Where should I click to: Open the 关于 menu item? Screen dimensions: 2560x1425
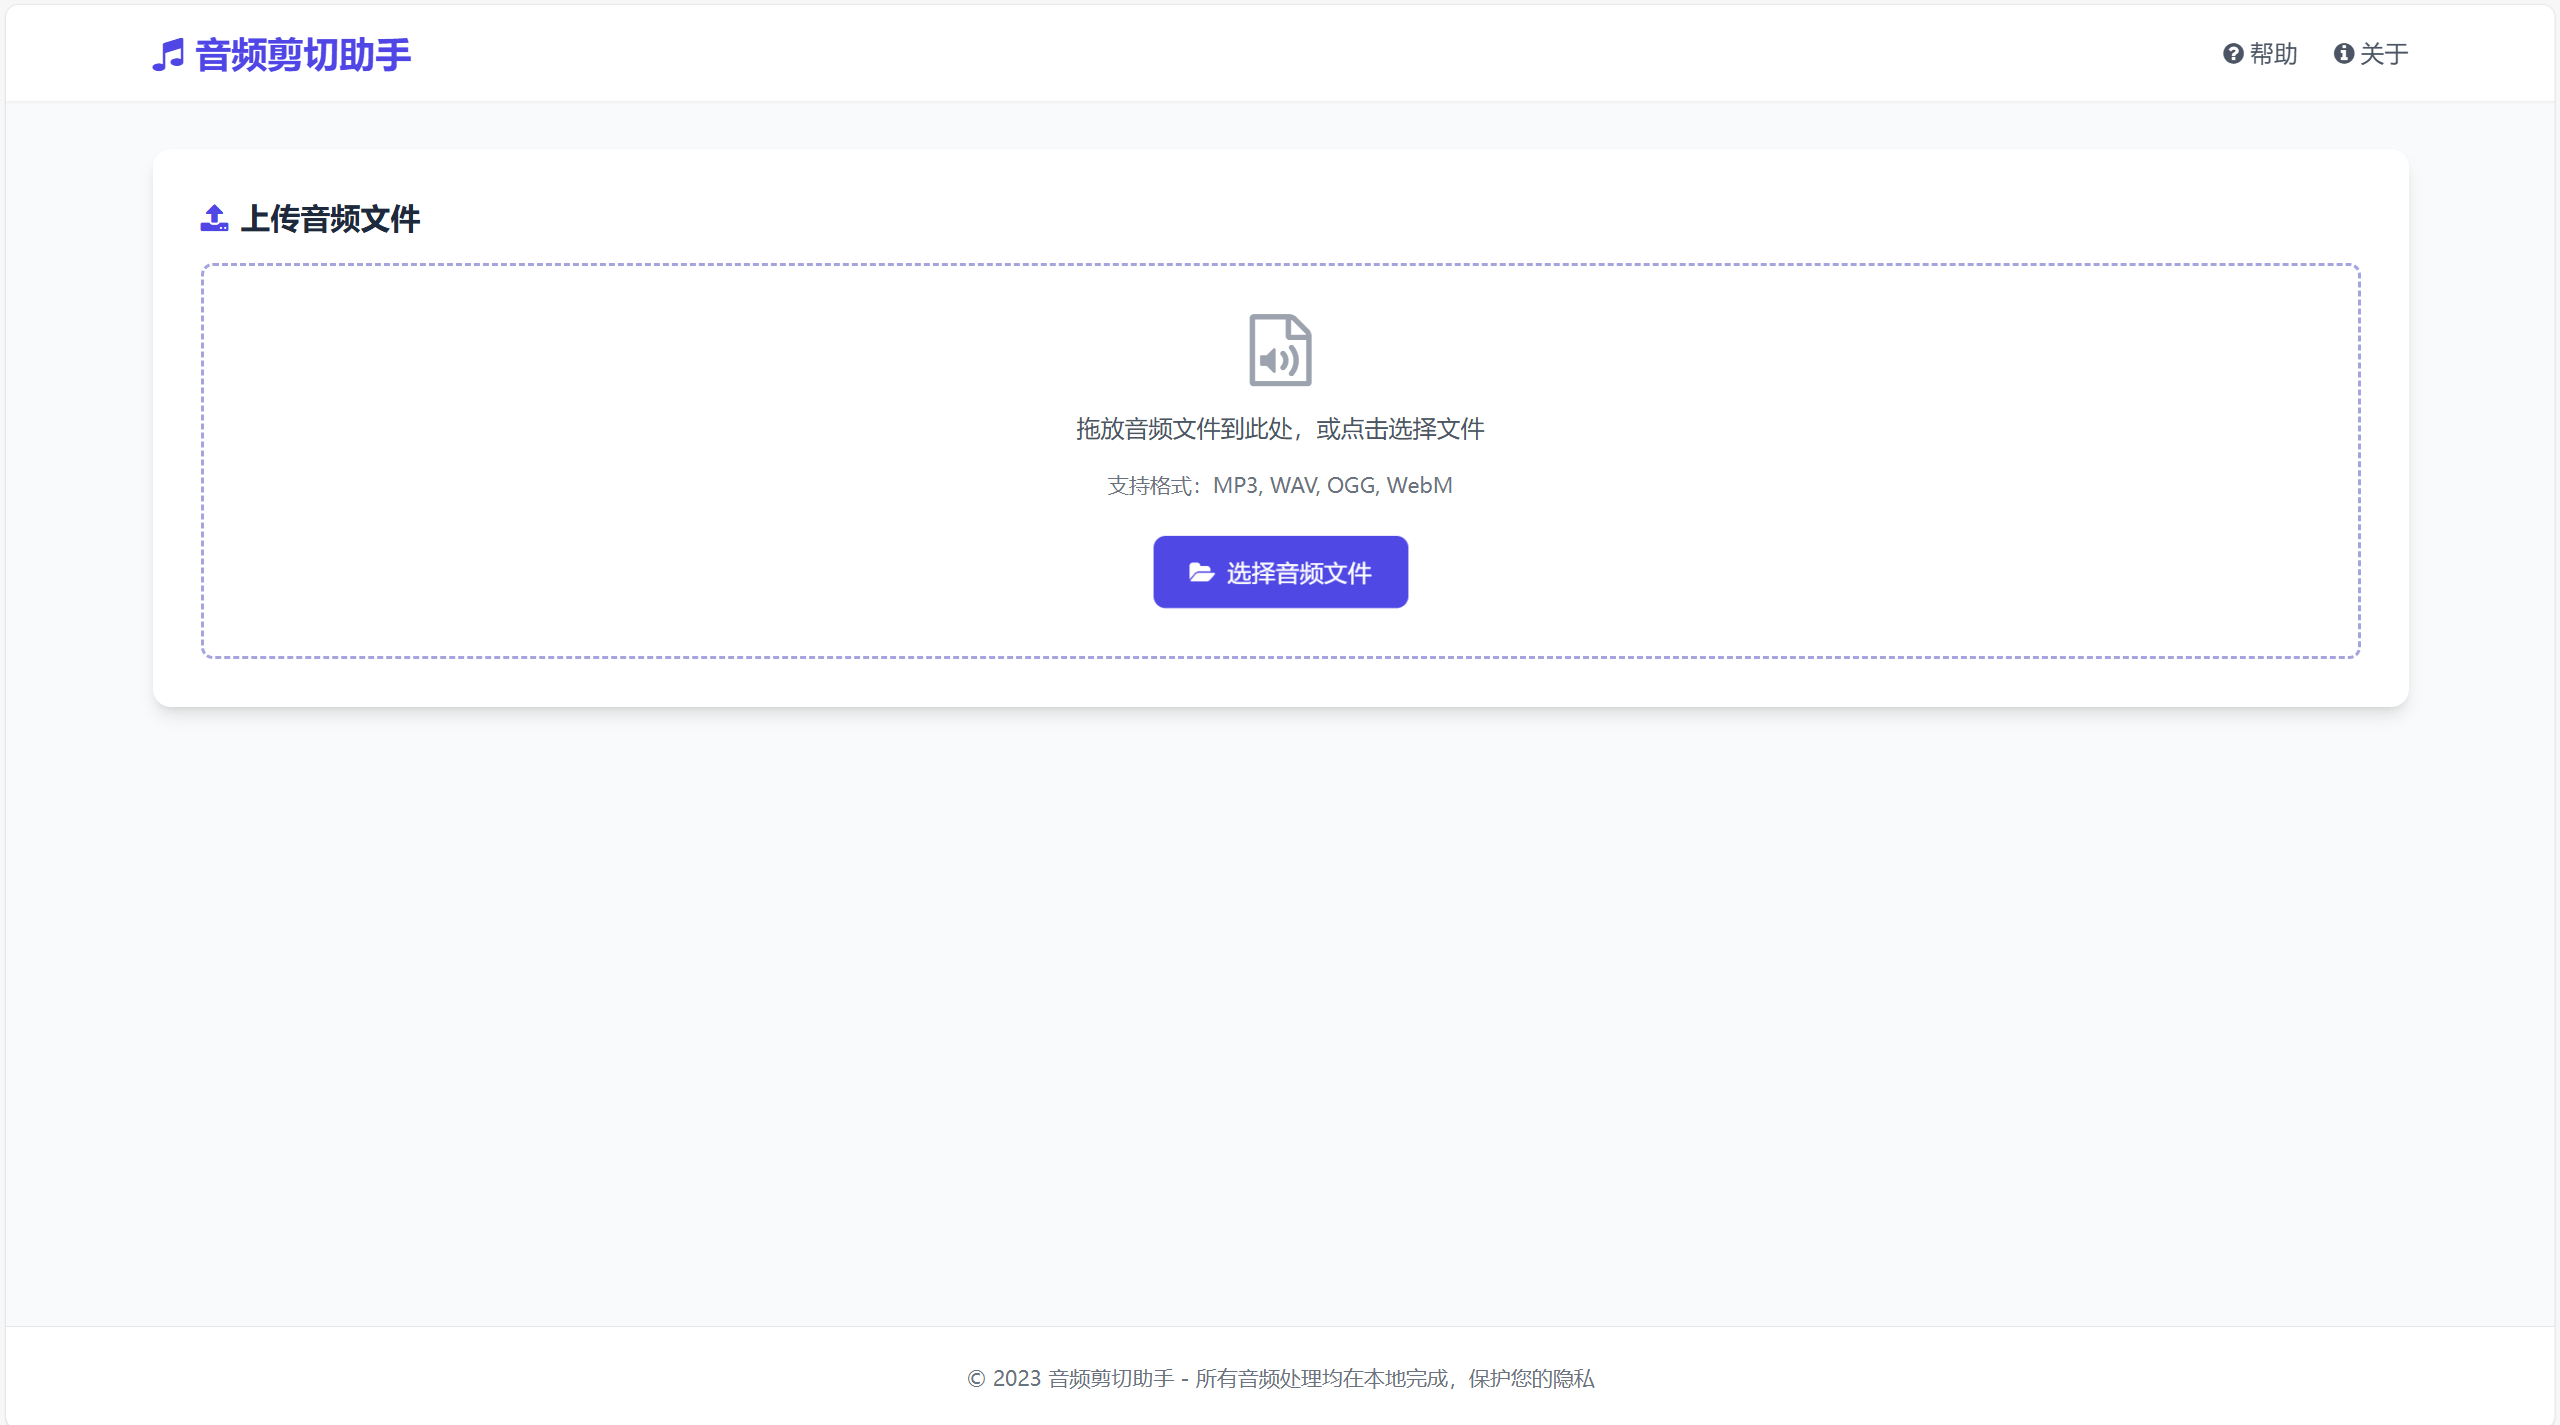2374,54
